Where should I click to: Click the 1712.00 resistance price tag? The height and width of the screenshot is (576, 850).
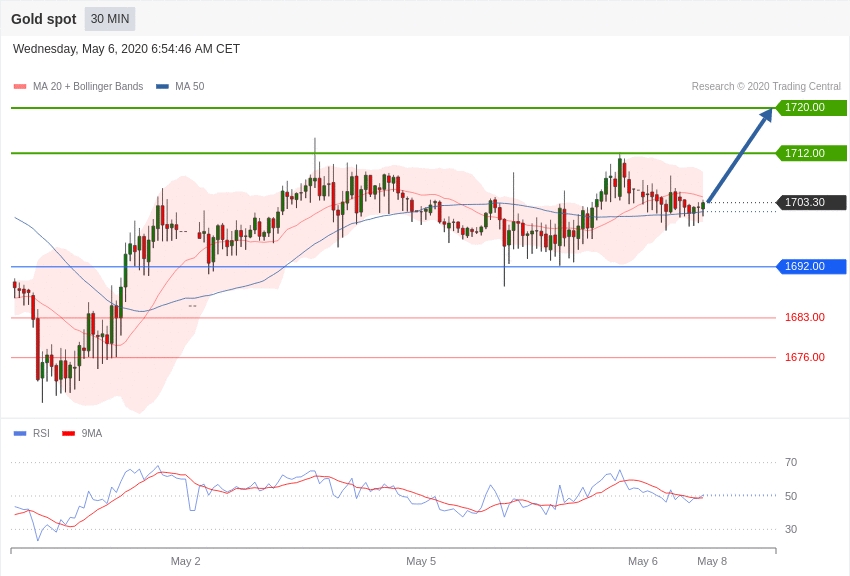point(812,153)
